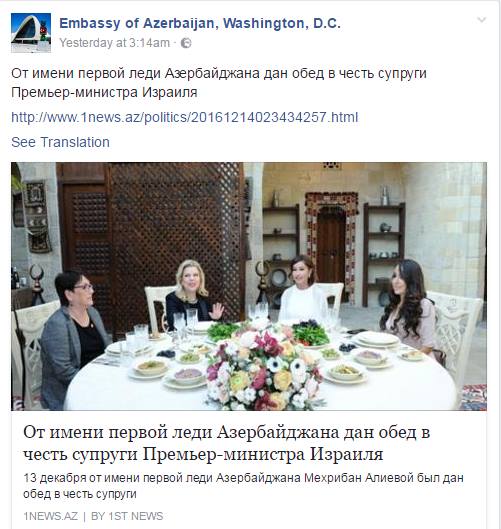Open the shared article photo preview
The height and width of the screenshot is (529, 501).
click(249, 286)
